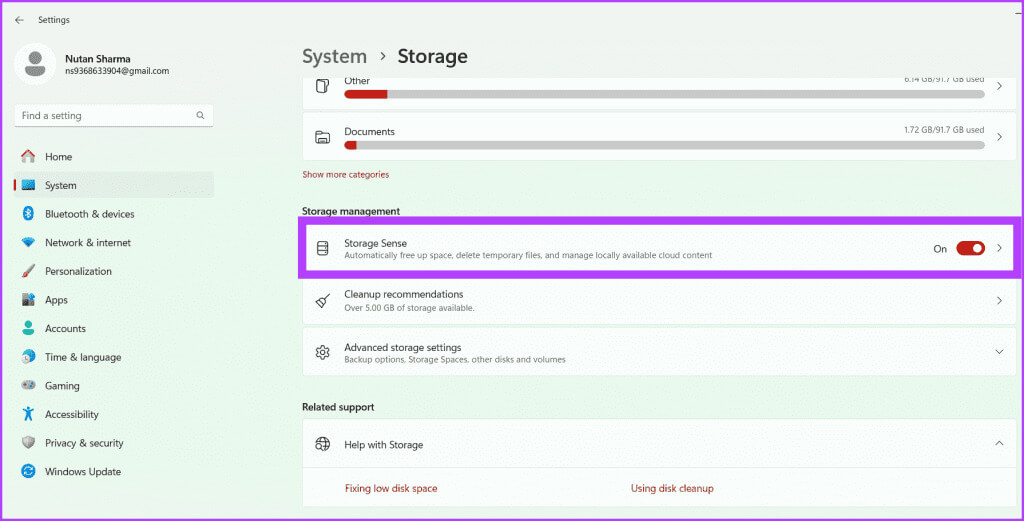Open Documents storage details chevron
The width and height of the screenshot is (1024, 521).
point(999,137)
